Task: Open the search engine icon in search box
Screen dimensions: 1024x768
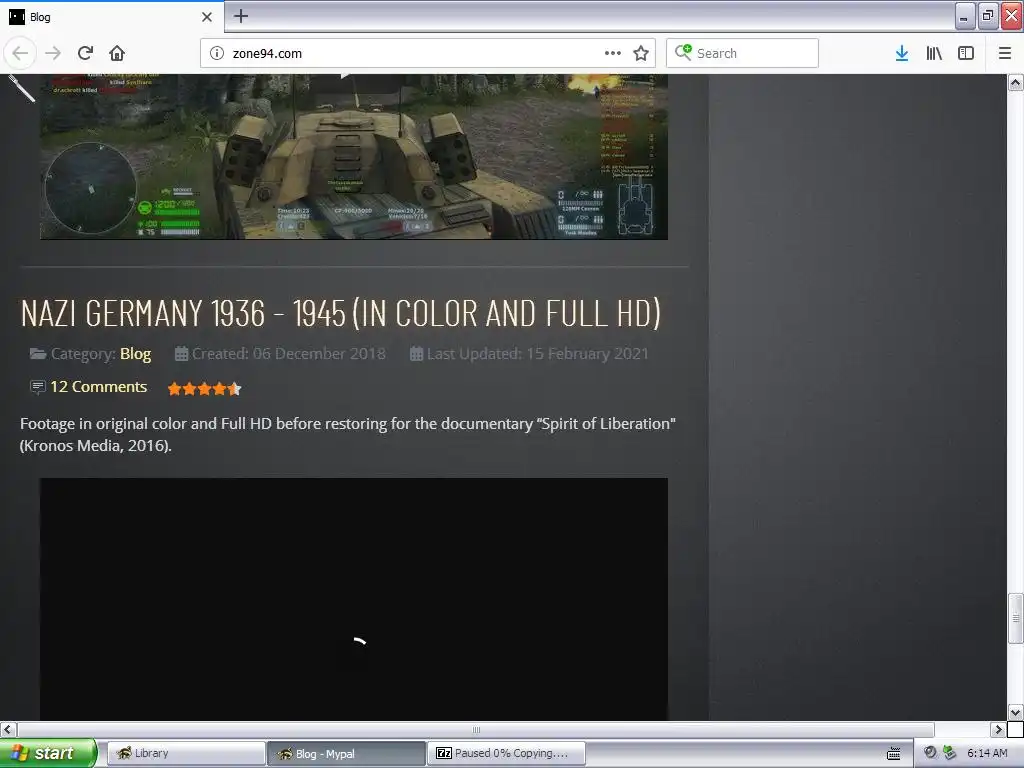Action: tap(683, 52)
